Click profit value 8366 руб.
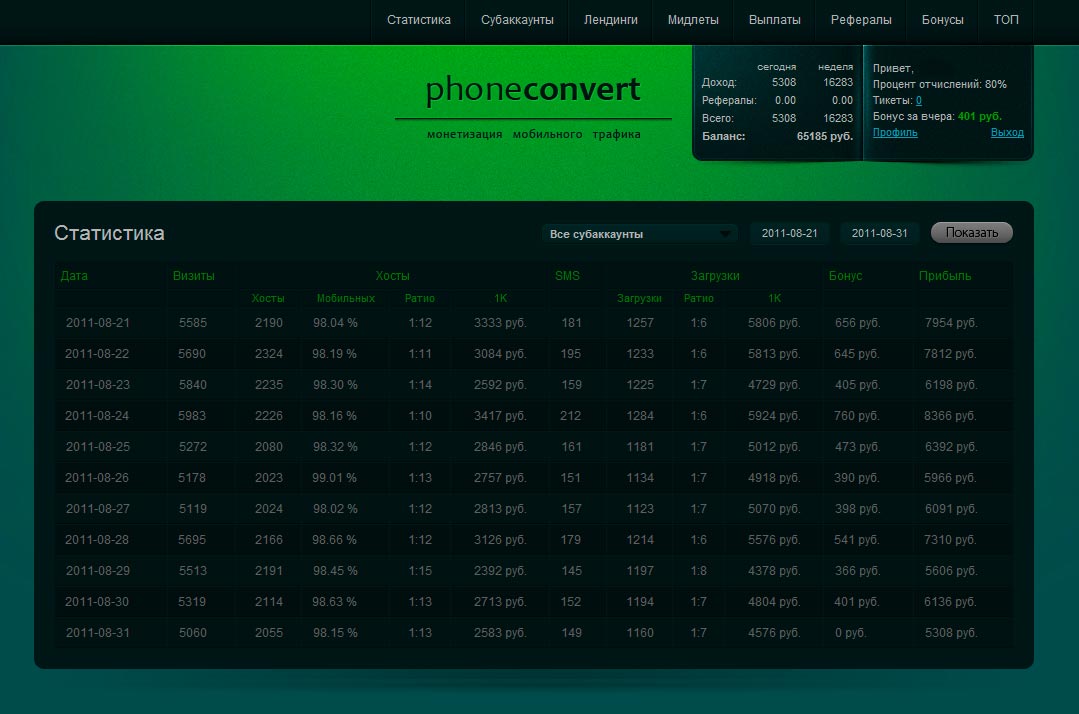1079x714 pixels. click(950, 415)
